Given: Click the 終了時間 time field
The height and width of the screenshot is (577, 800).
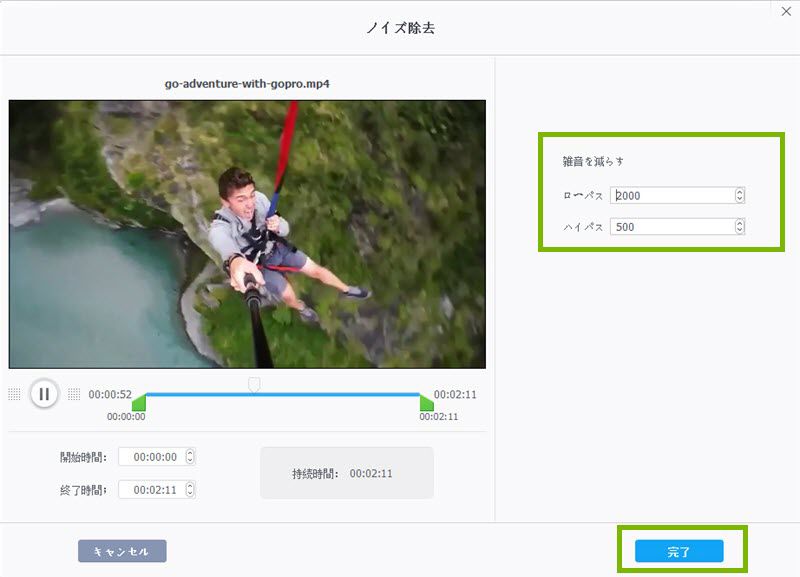Looking at the screenshot, I should 150,490.
